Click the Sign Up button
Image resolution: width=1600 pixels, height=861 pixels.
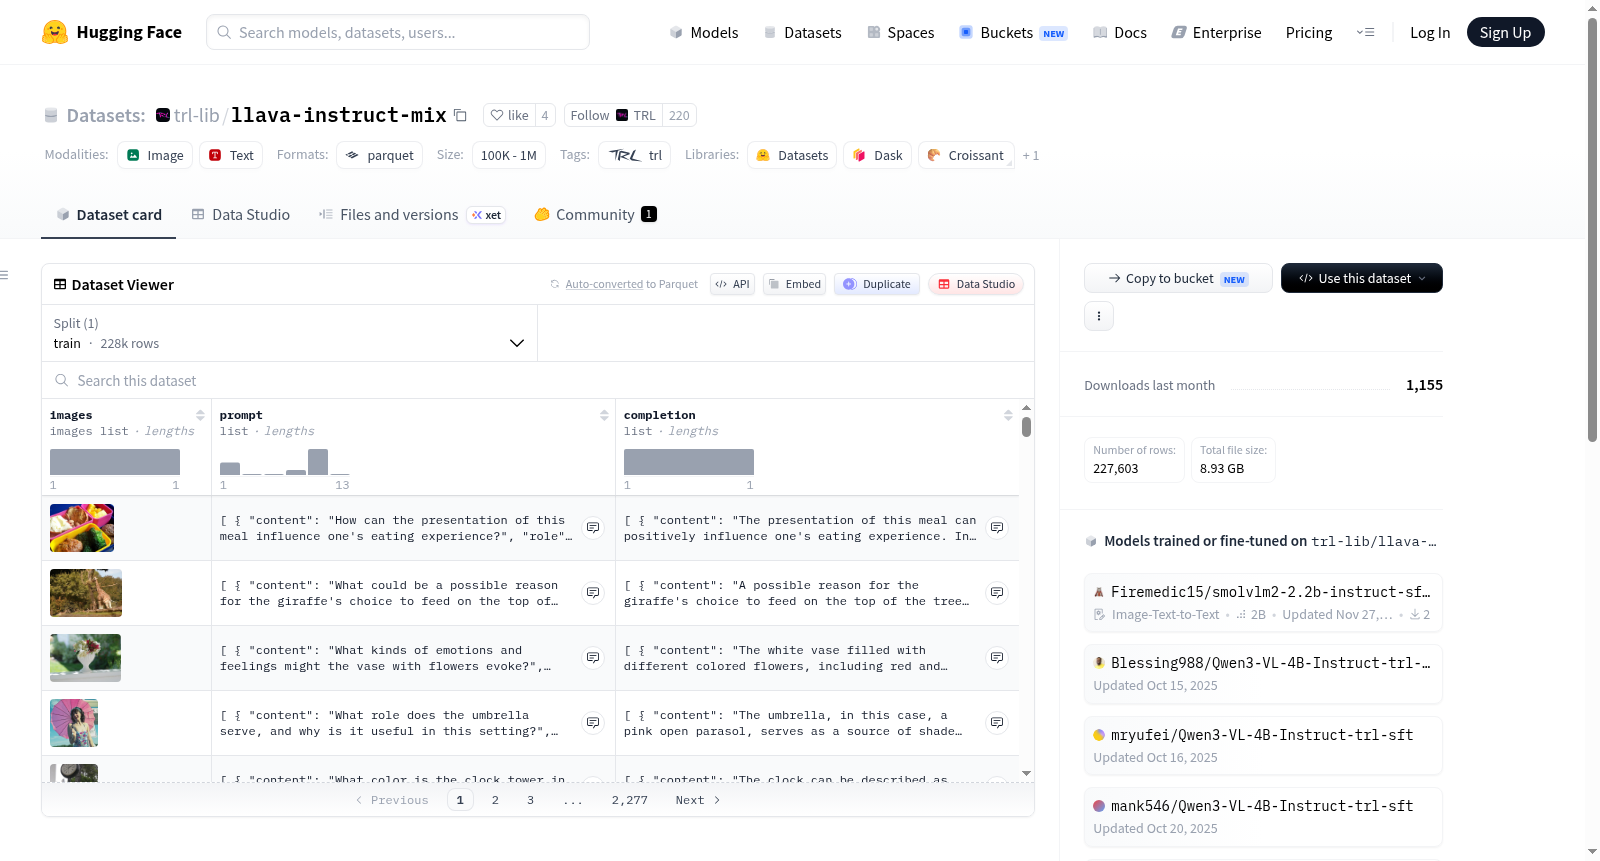(1505, 32)
